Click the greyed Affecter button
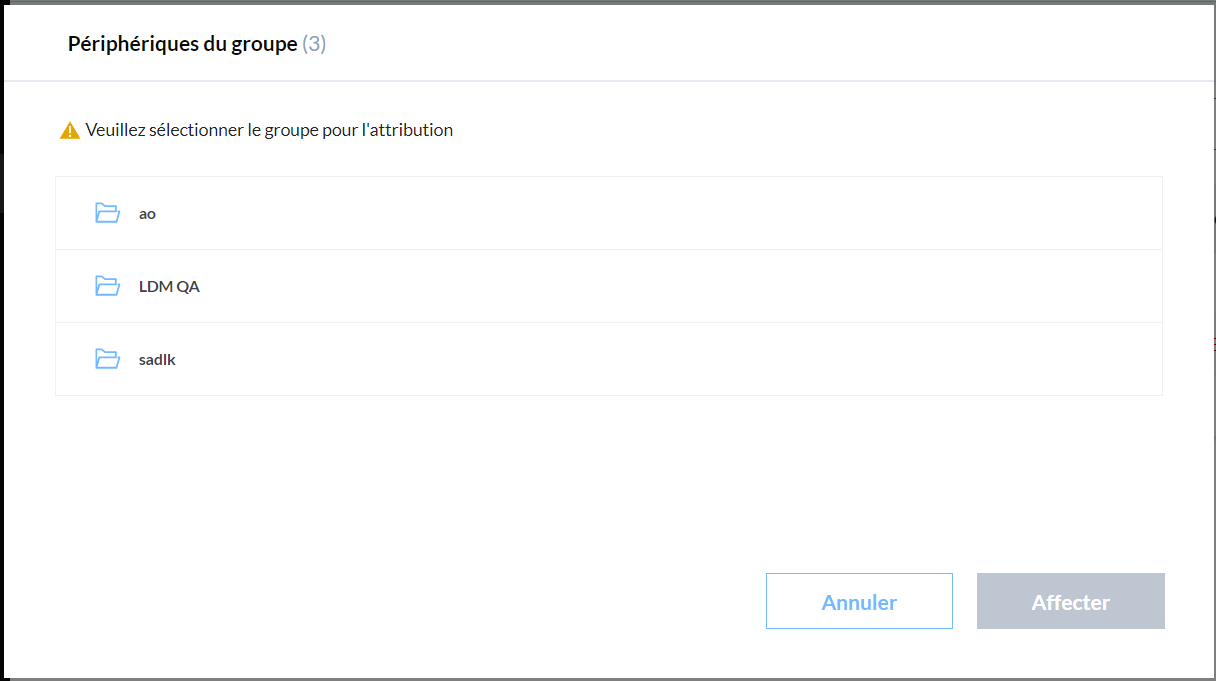The height and width of the screenshot is (681, 1216). (x=1071, y=601)
